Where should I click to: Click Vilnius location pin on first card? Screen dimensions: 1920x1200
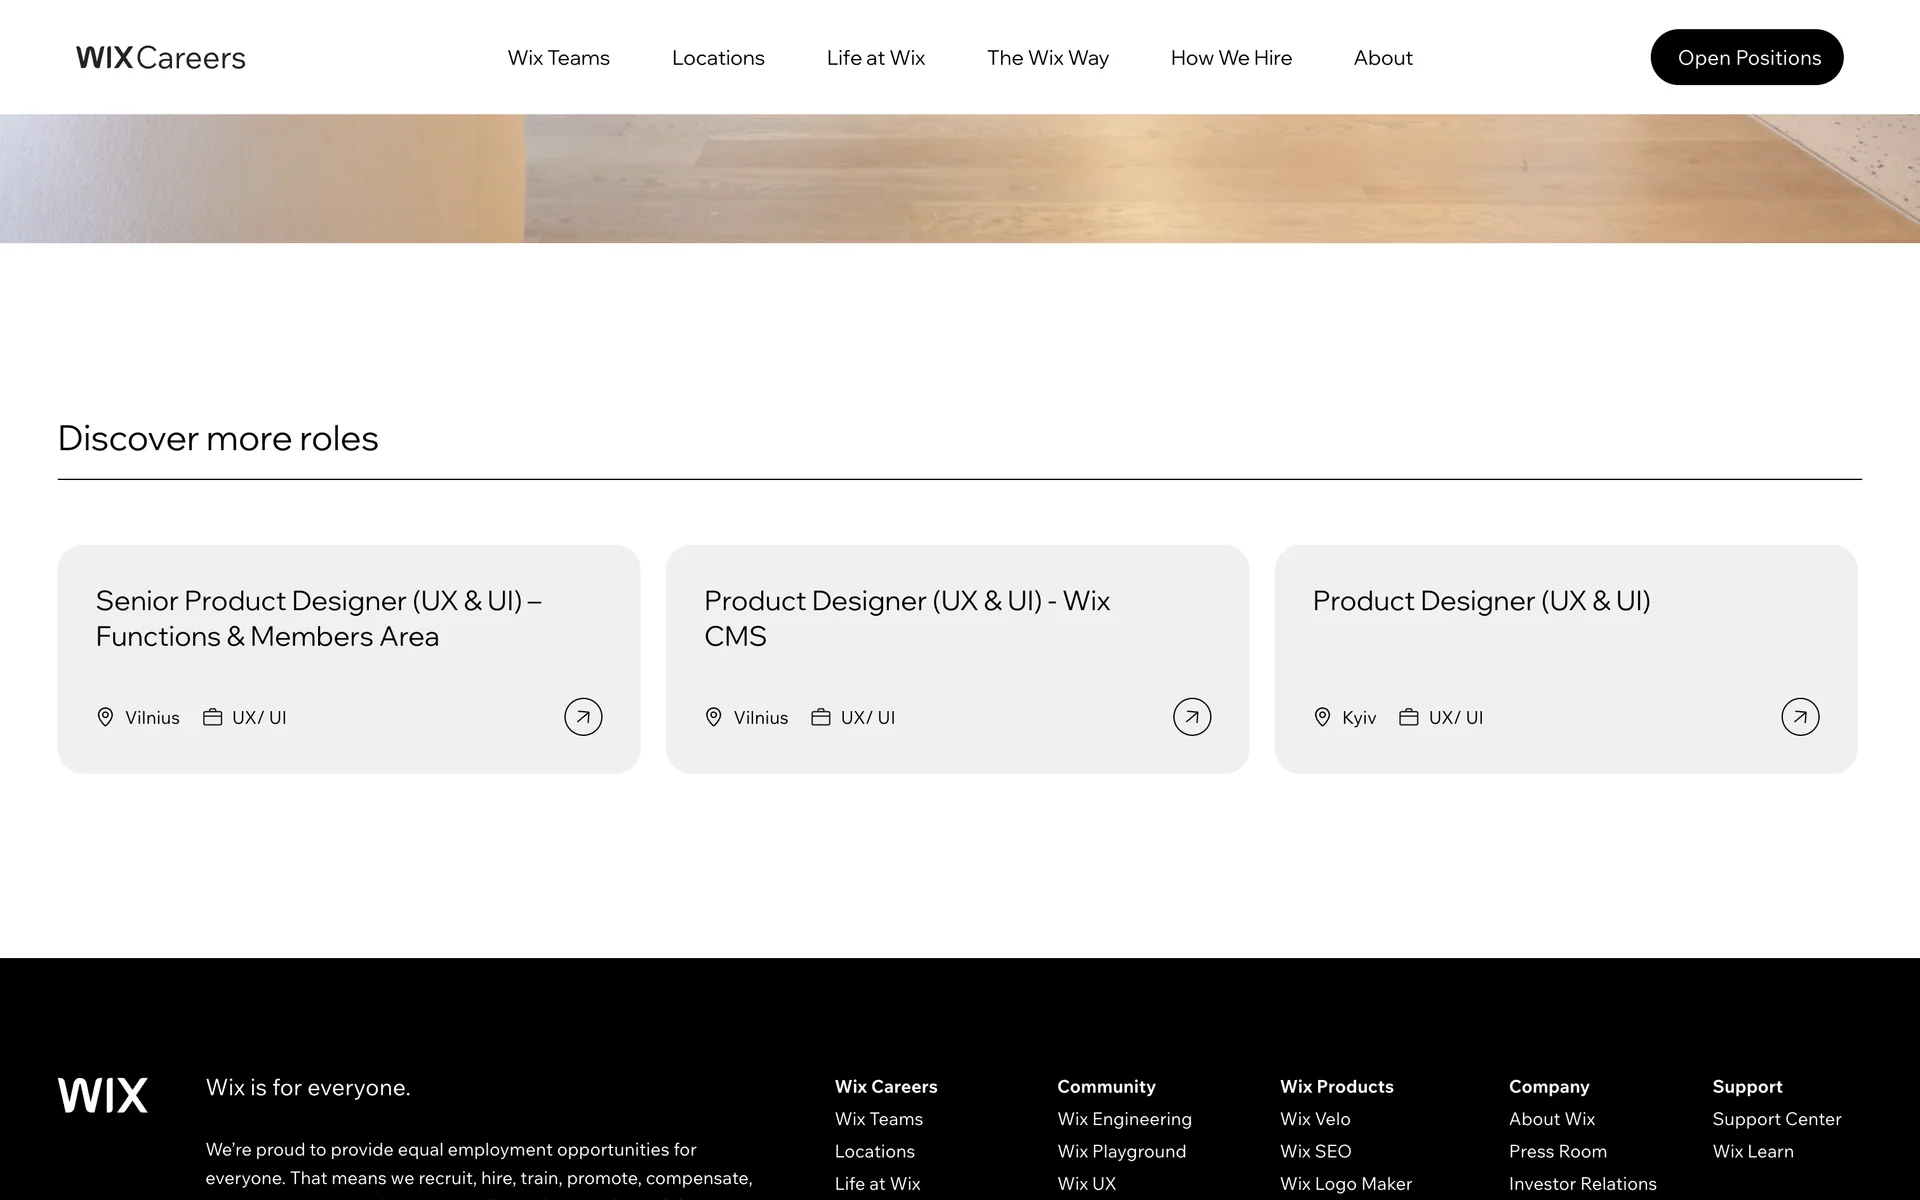click(x=105, y=717)
